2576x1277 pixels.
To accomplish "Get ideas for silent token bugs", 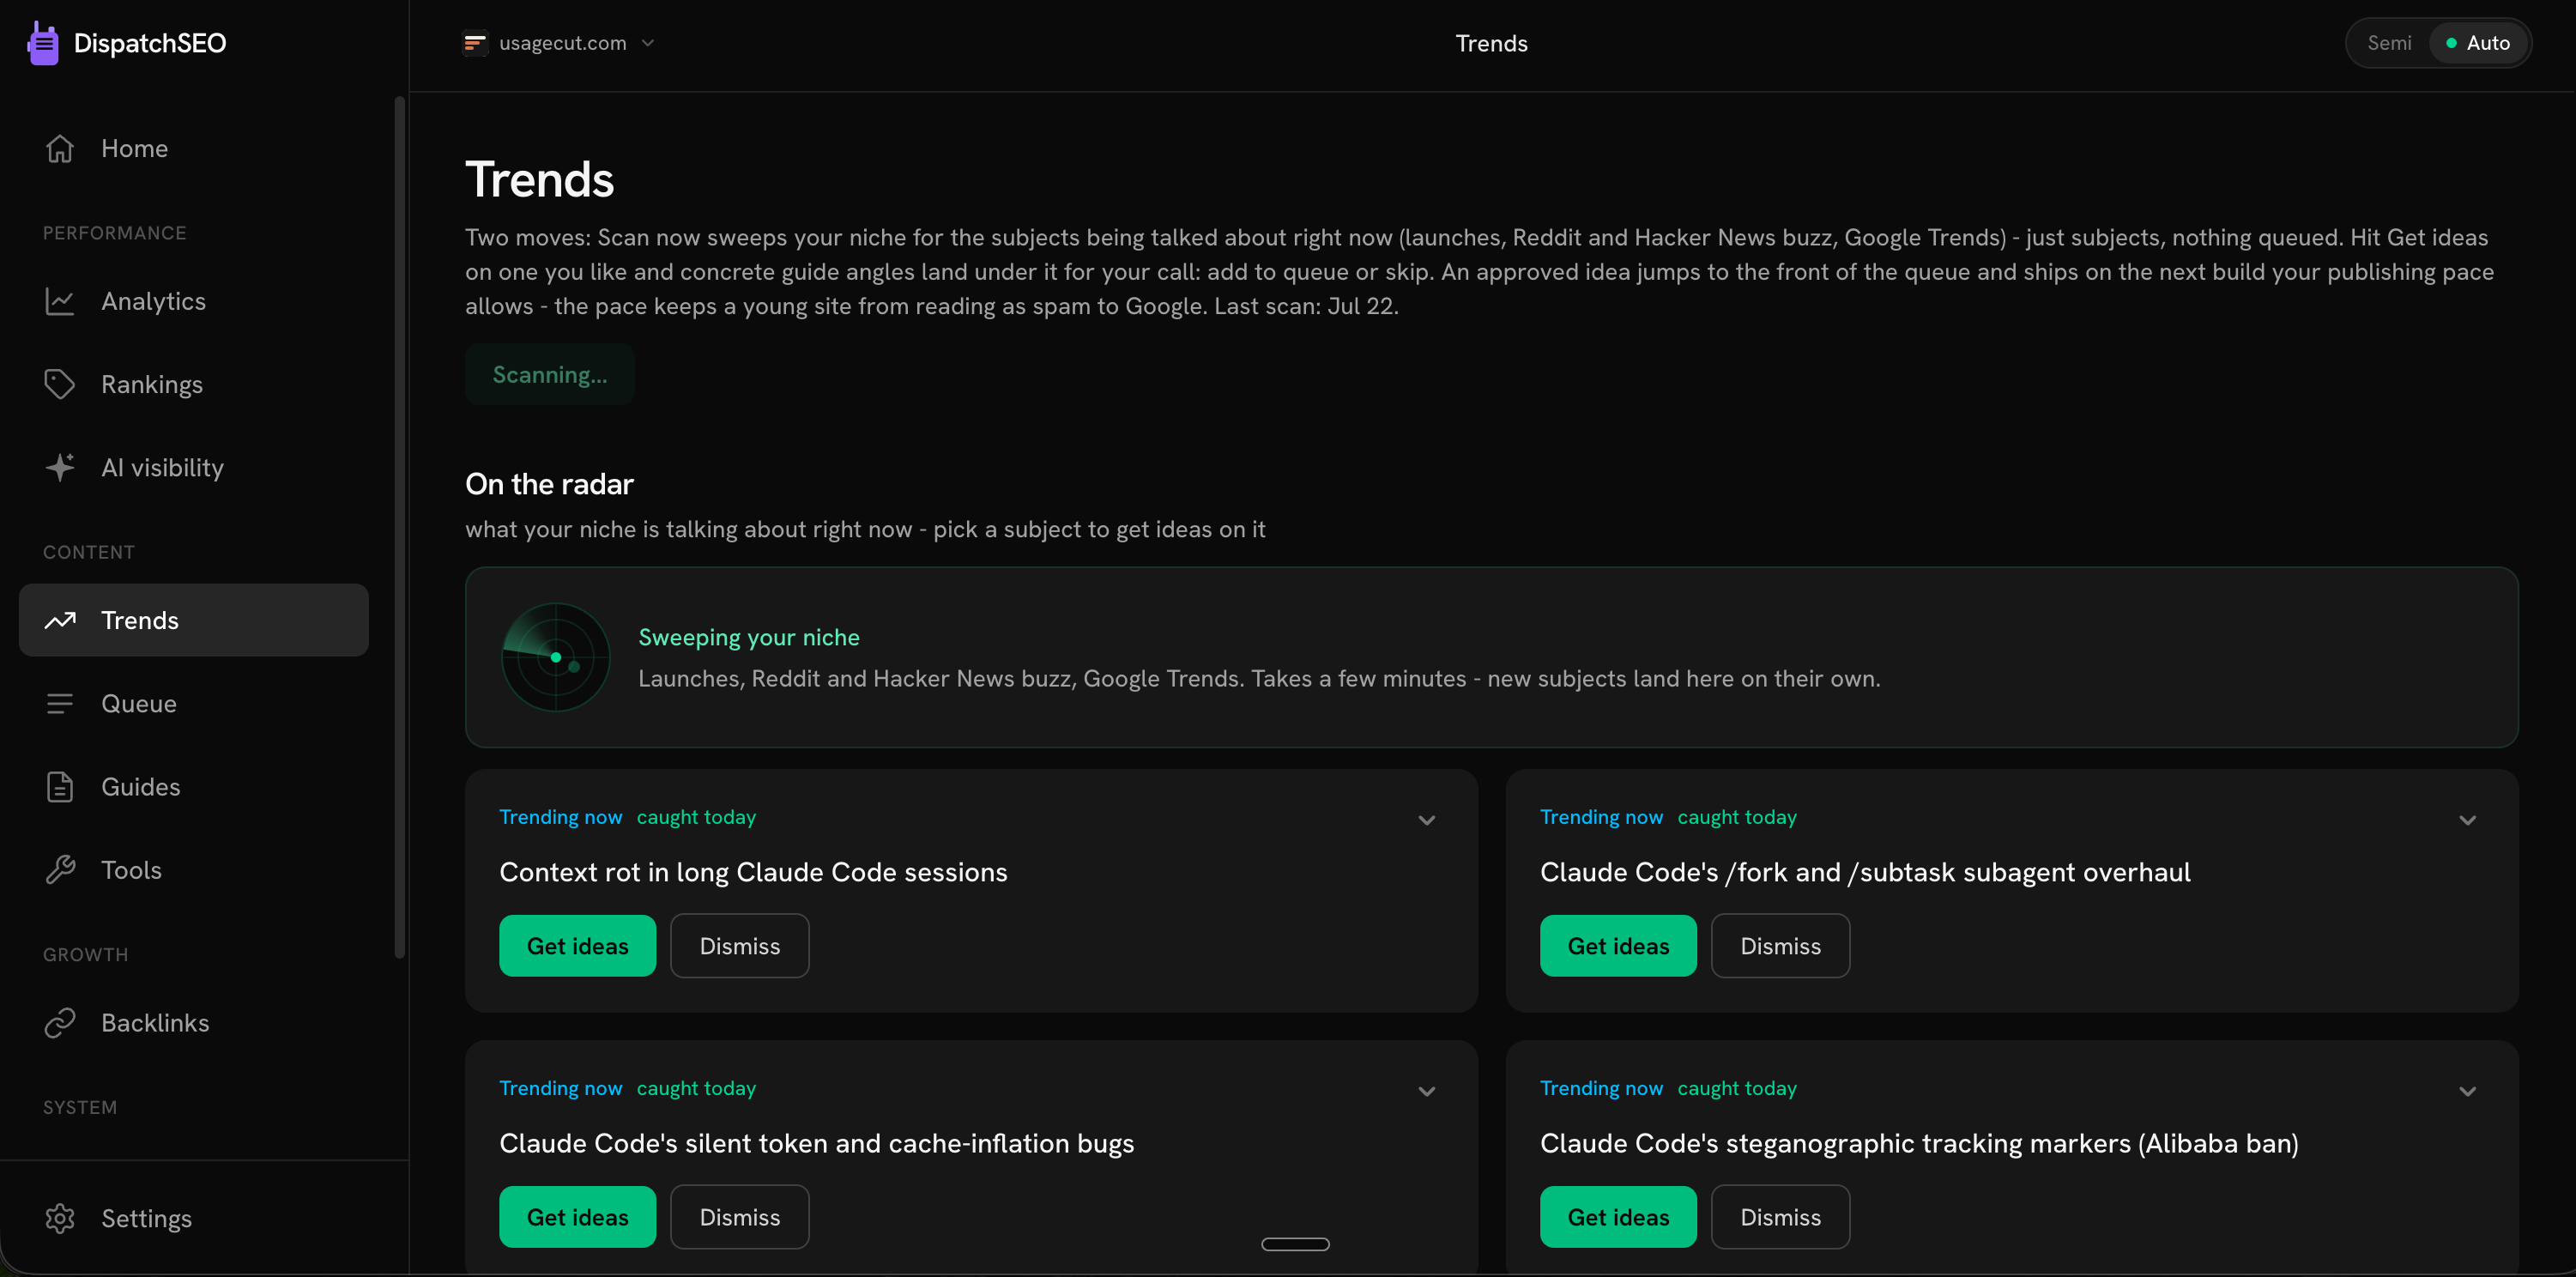I will (577, 1216).
